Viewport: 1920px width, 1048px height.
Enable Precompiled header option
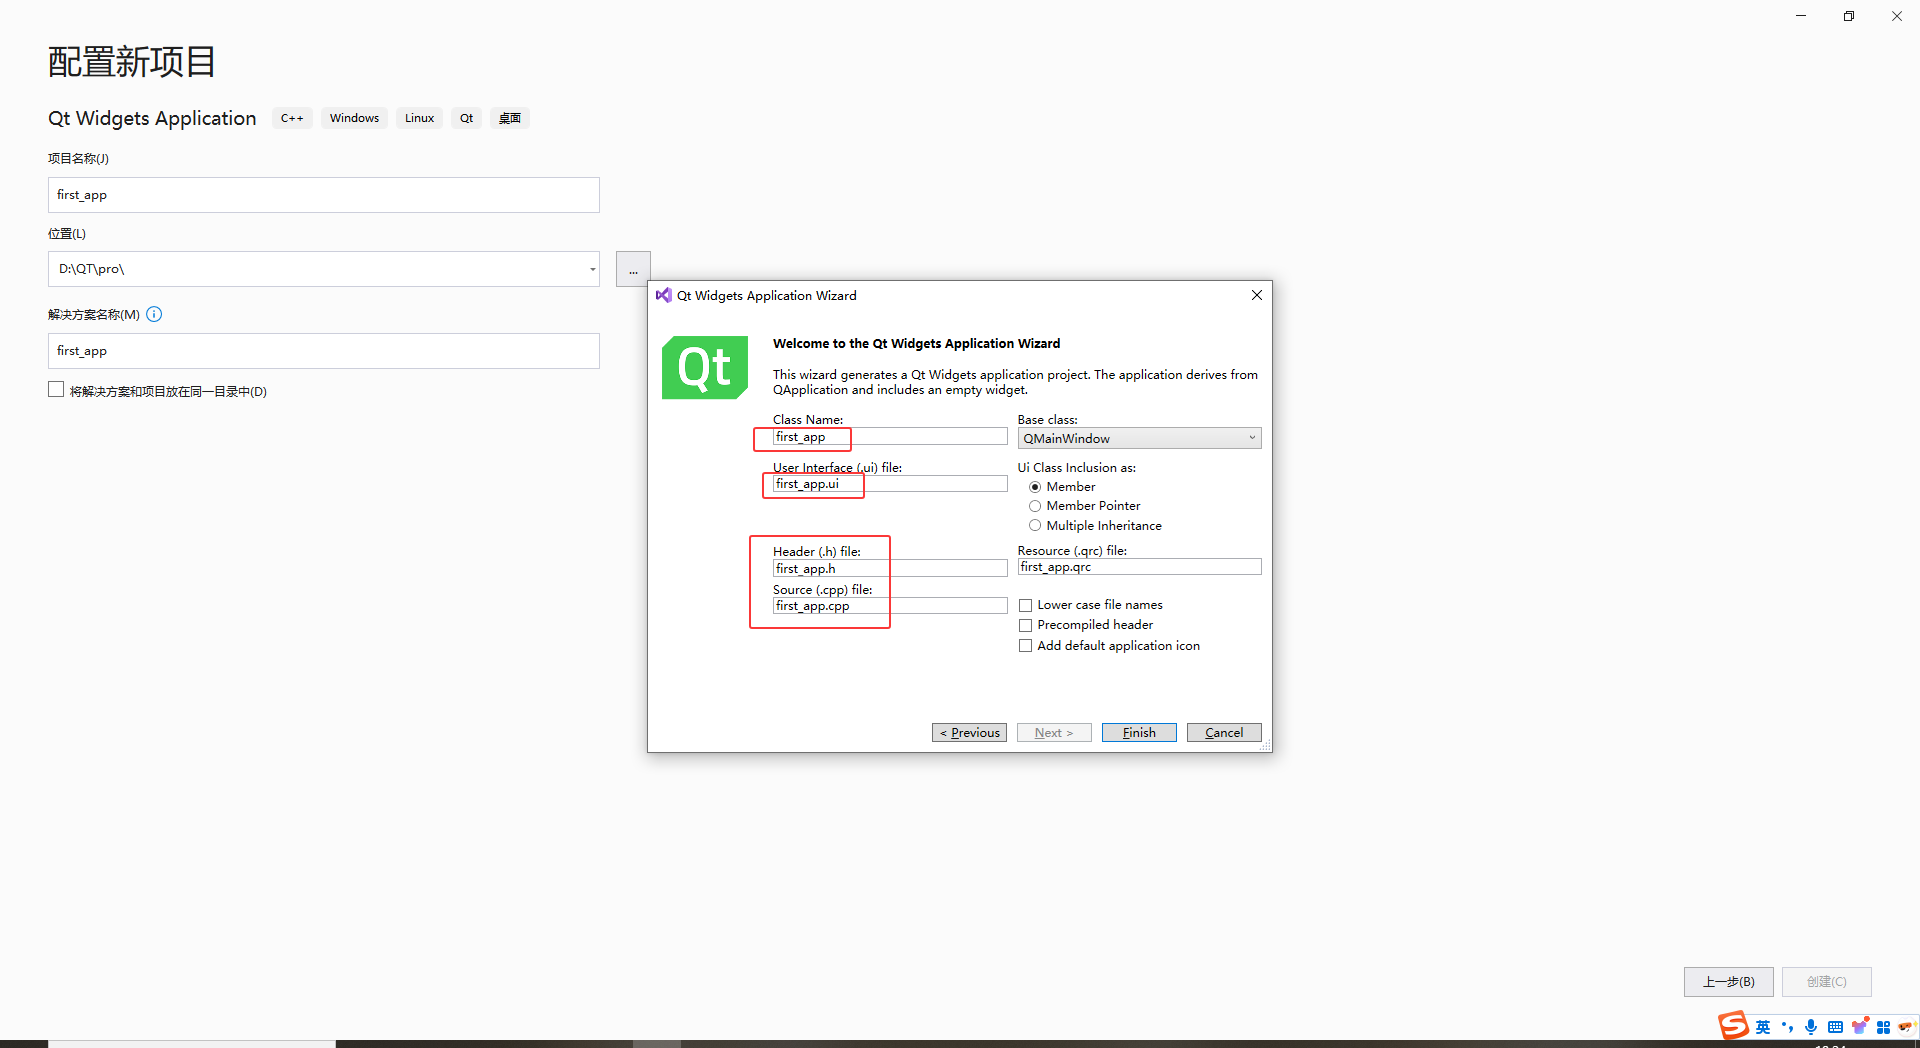(x=1025, y=625)
